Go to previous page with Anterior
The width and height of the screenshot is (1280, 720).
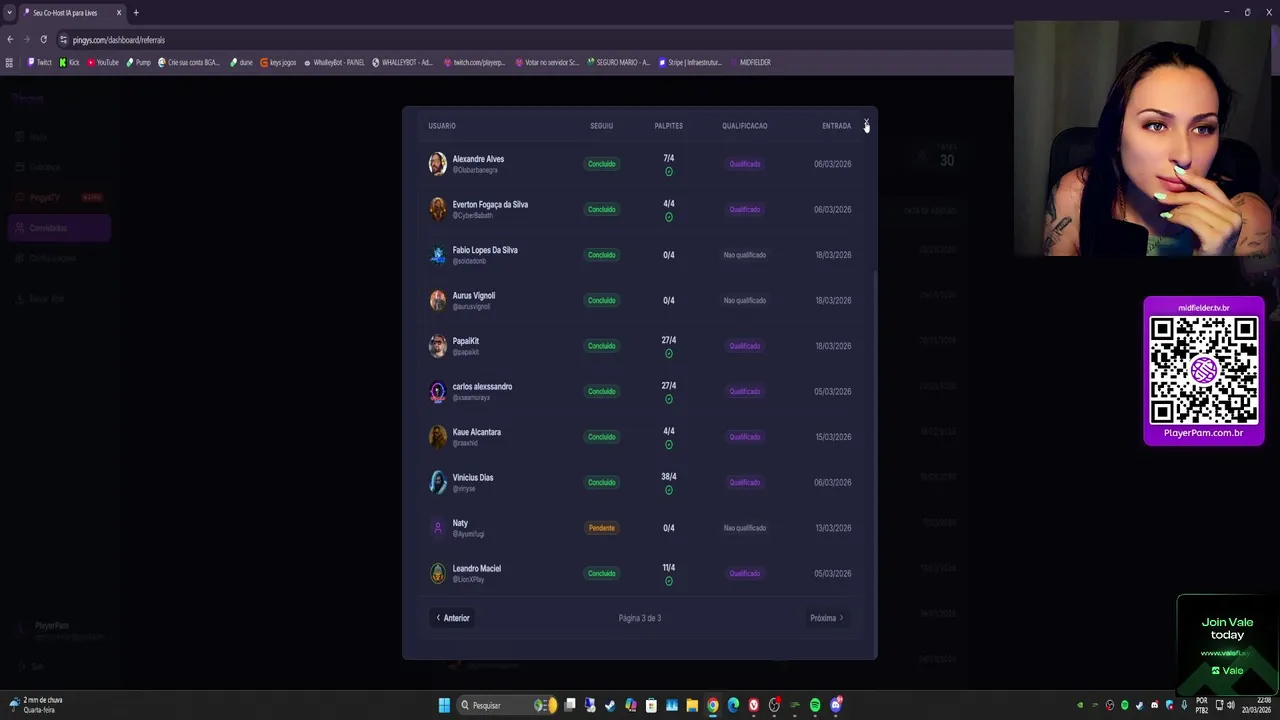[x=452, y=618]
